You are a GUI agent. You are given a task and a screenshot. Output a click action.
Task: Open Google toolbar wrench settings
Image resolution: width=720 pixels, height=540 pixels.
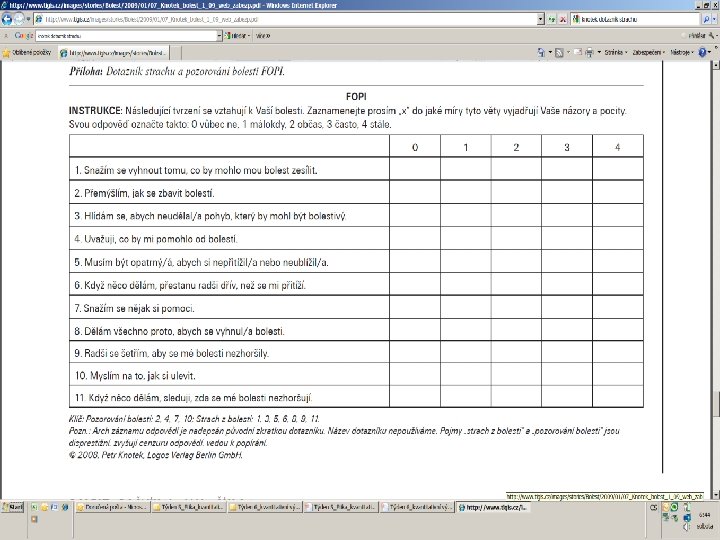pos(712,35)
